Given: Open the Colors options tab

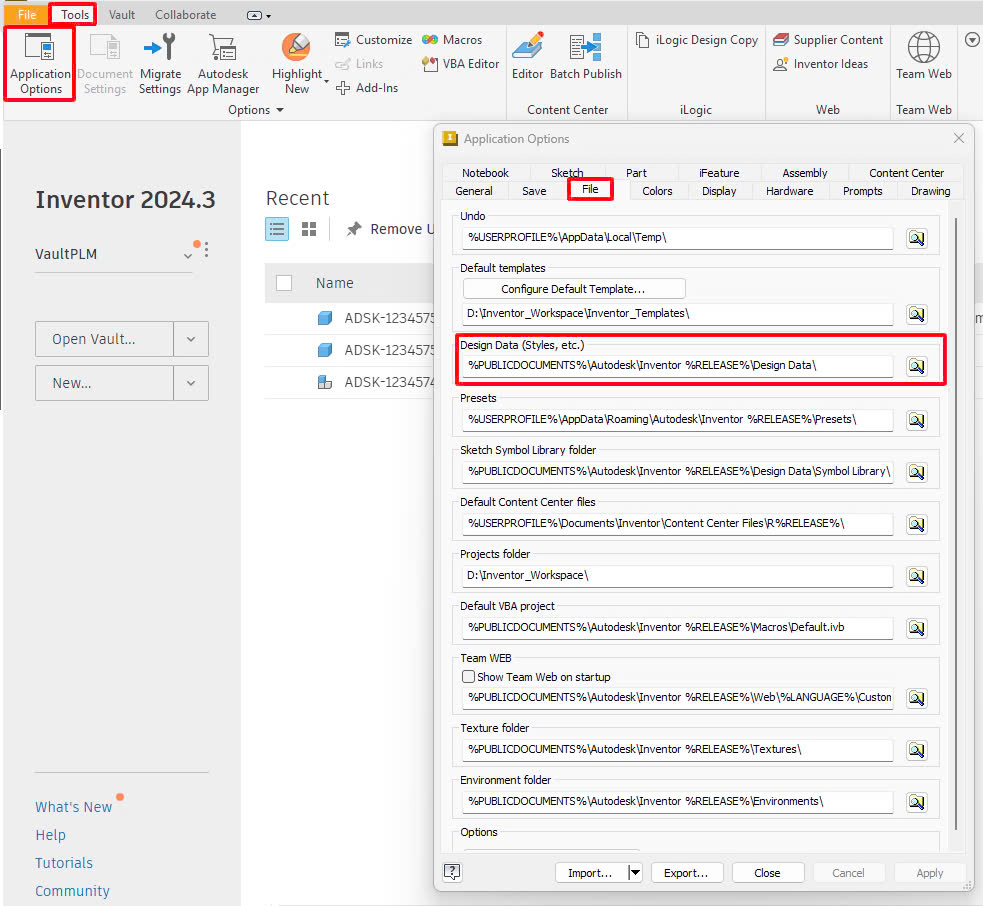Looking at the screenshot, I should tap(657, 191).
